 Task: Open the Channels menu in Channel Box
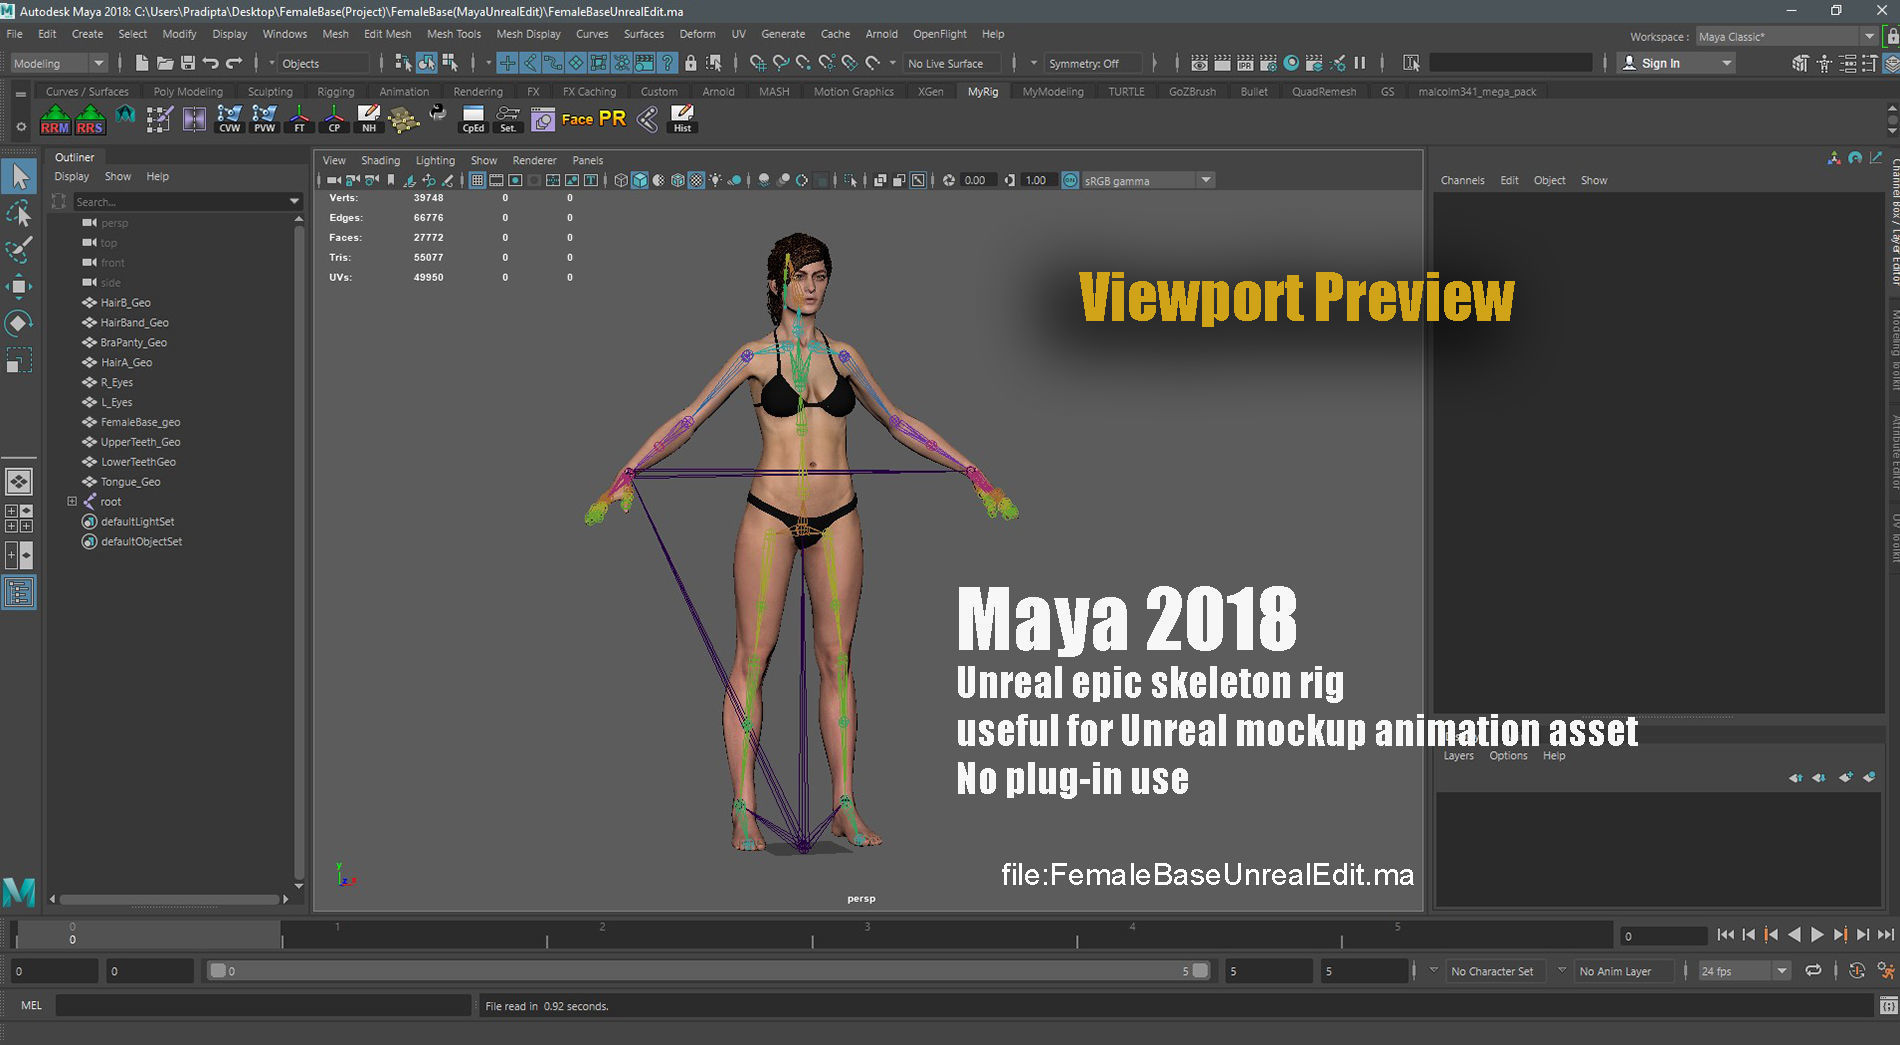click(x=1462, y=181)
